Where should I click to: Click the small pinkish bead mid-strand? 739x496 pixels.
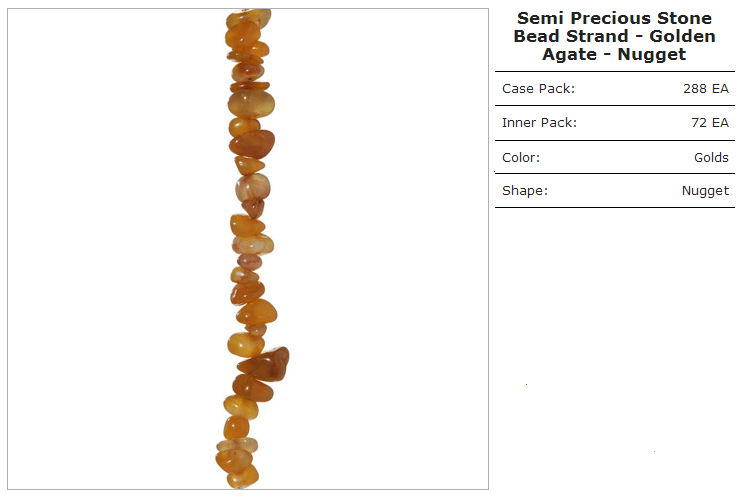(x=250, y=261)
